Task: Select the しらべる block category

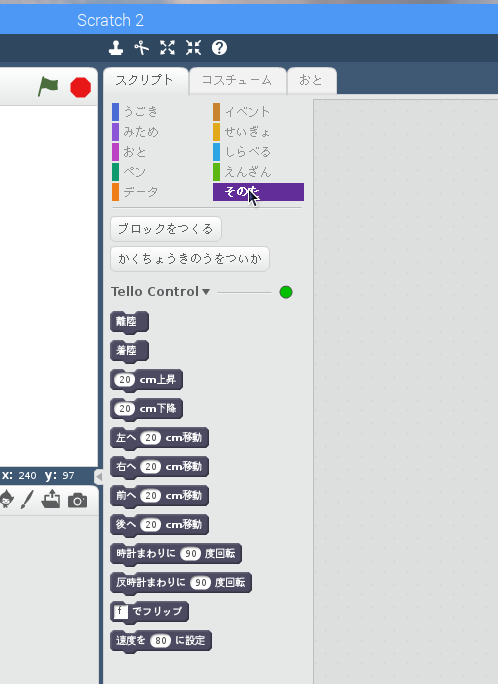Action: click(242, 152)
